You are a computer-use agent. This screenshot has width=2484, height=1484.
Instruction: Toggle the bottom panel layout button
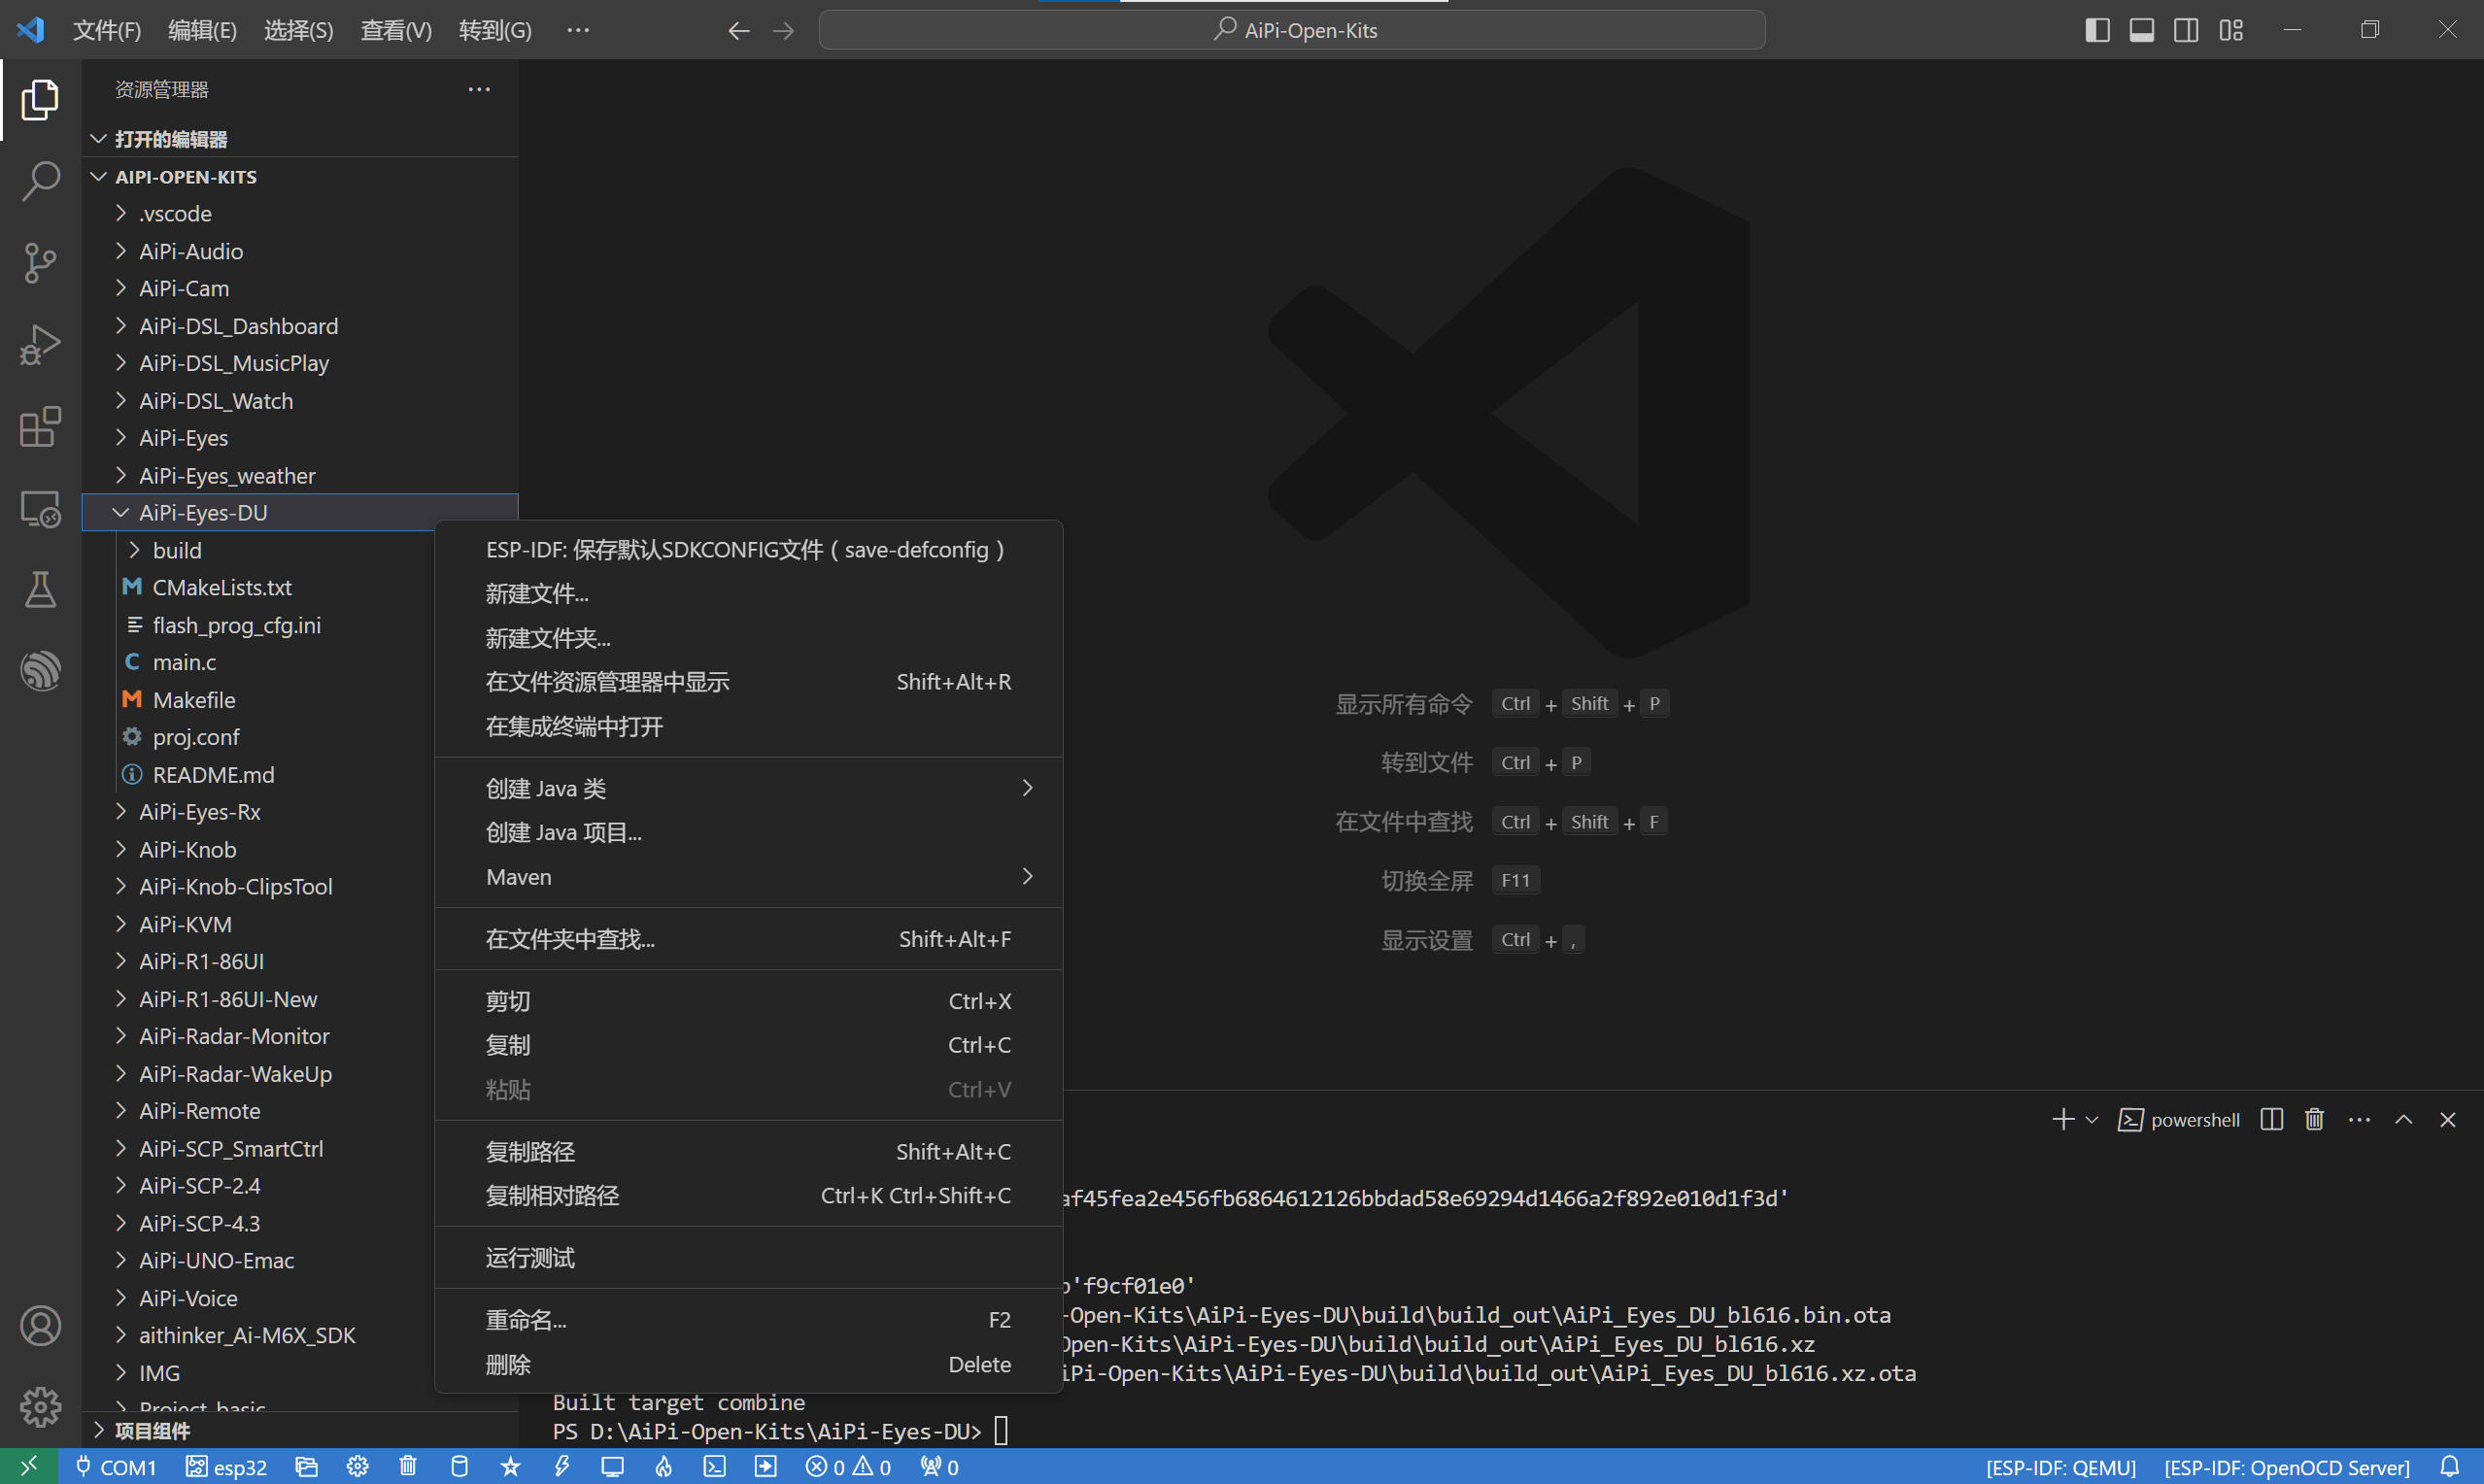pyautogui.click(x=2141, y=30)
